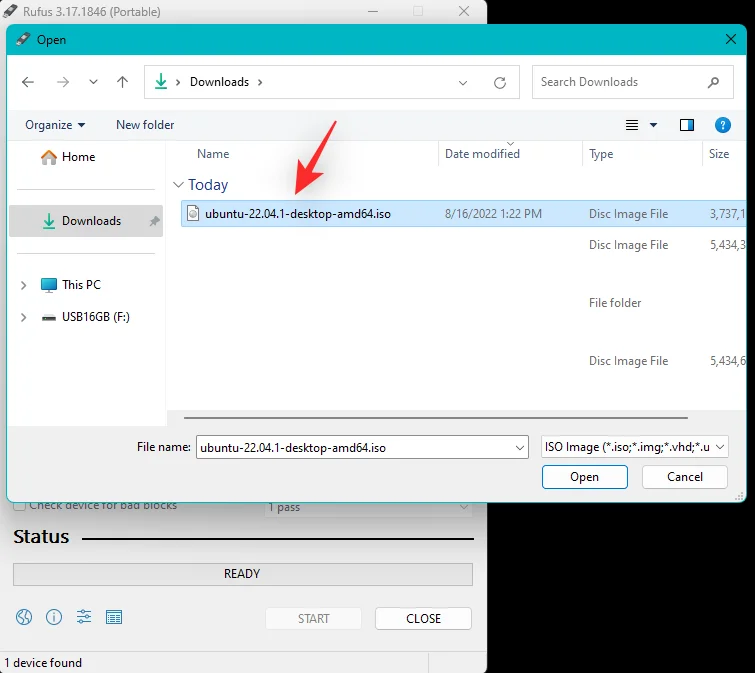Open Rufus language globe icon

(x=24, y=617)
